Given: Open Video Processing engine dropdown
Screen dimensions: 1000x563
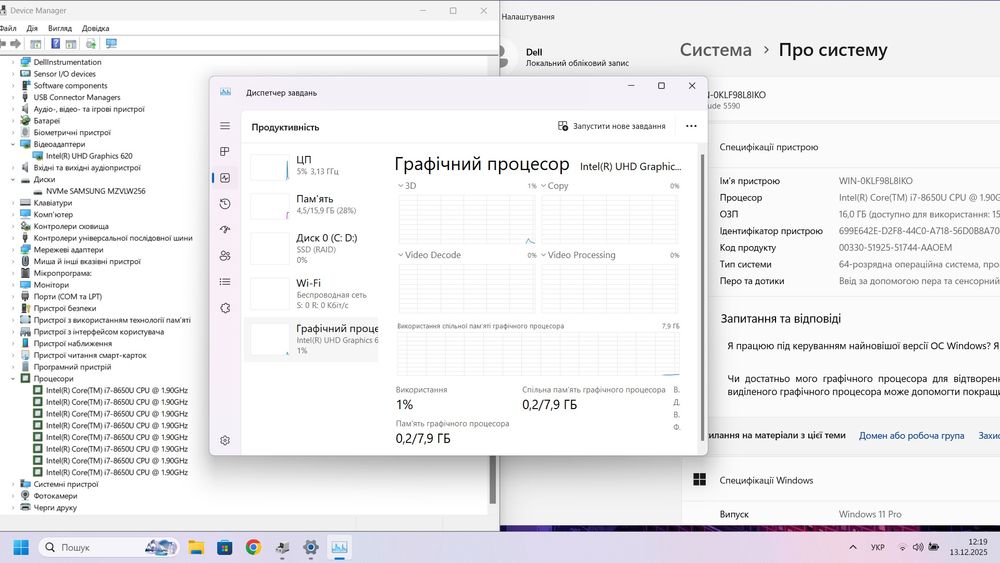Looking at the screenshot, I should 578,254.
